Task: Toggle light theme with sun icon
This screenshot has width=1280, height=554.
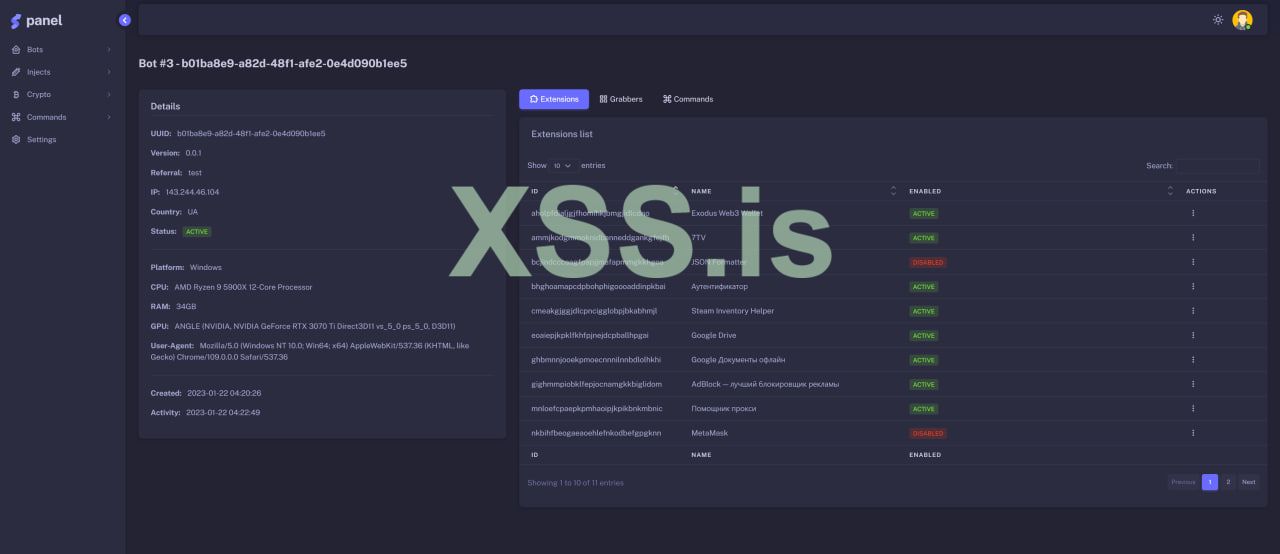Action: (x=1218, y=20)
